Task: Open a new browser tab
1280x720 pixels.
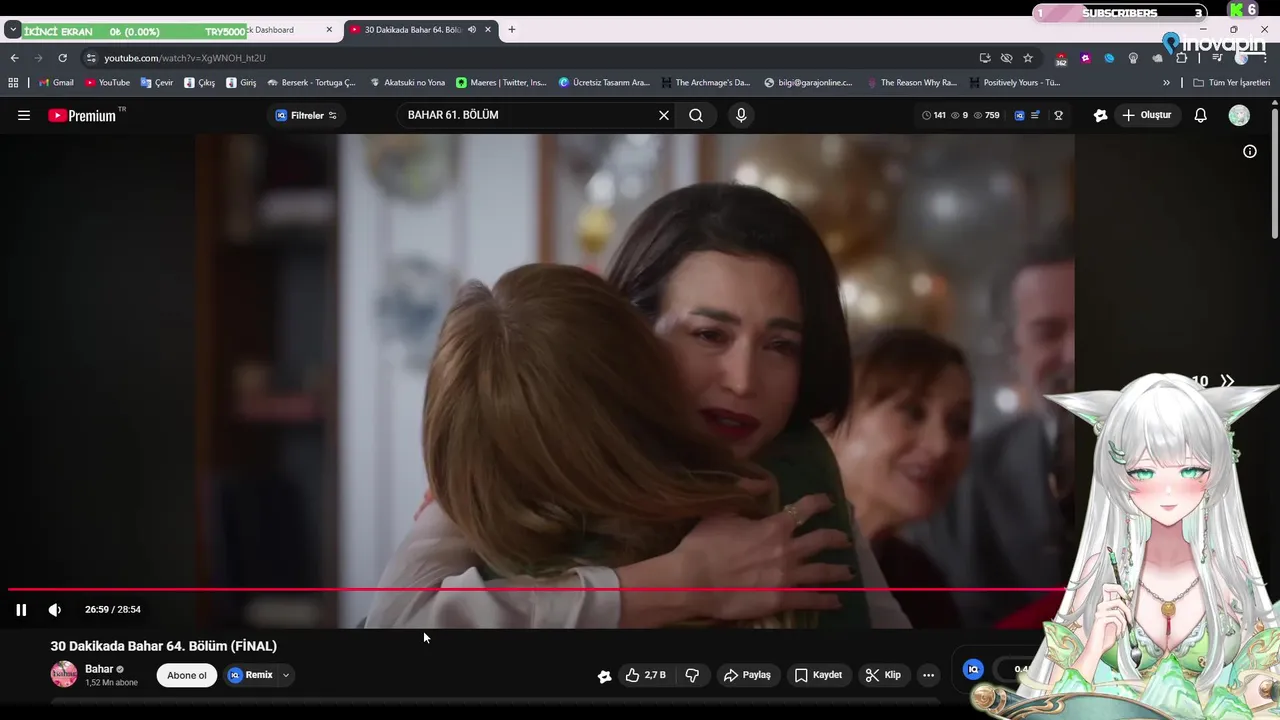Action: pos(512,29)
